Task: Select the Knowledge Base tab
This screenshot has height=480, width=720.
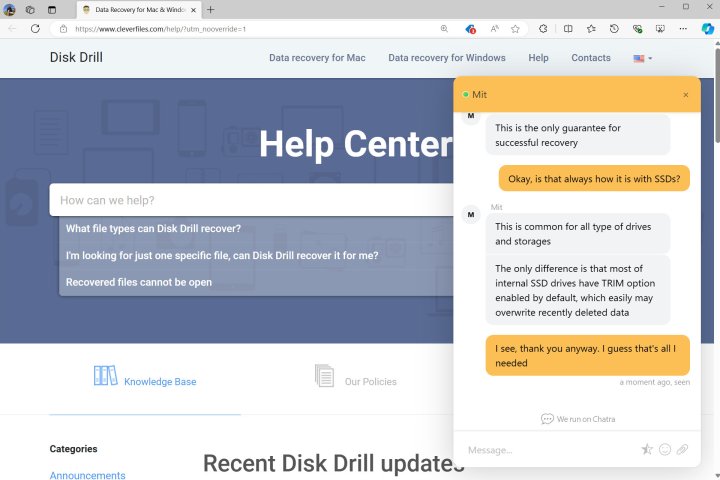Action: (x=145, y=381)
